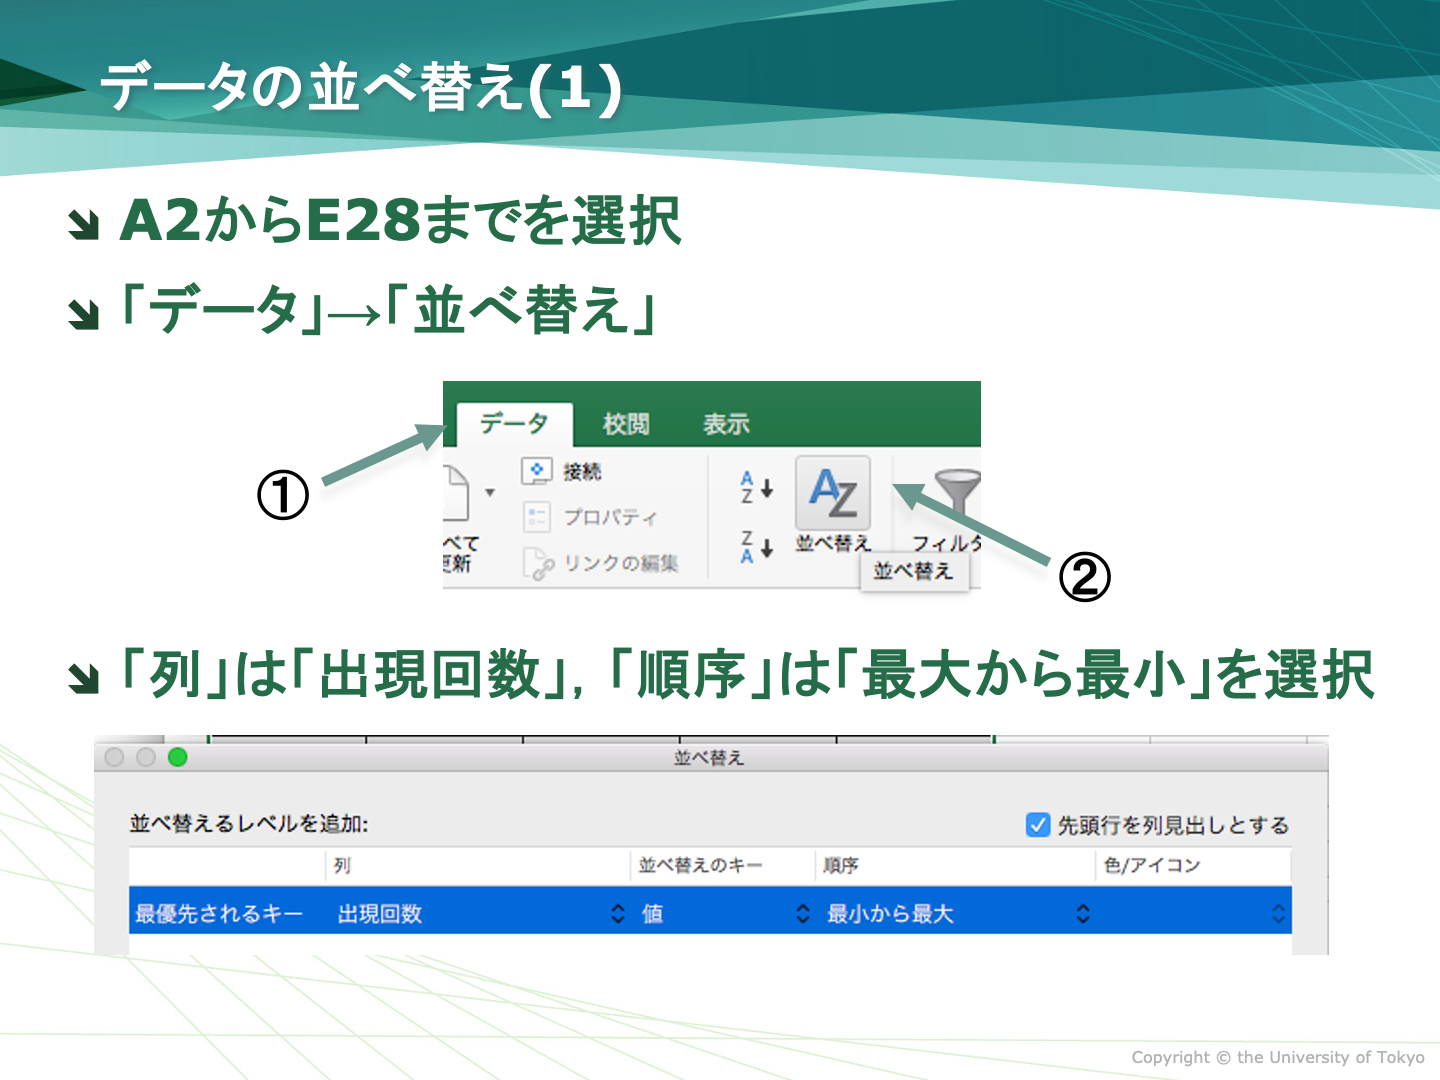Screen dimensions: 1440x1080
Task: Click 並べ替えるレベルを追加 label
Action: [249, 824]
